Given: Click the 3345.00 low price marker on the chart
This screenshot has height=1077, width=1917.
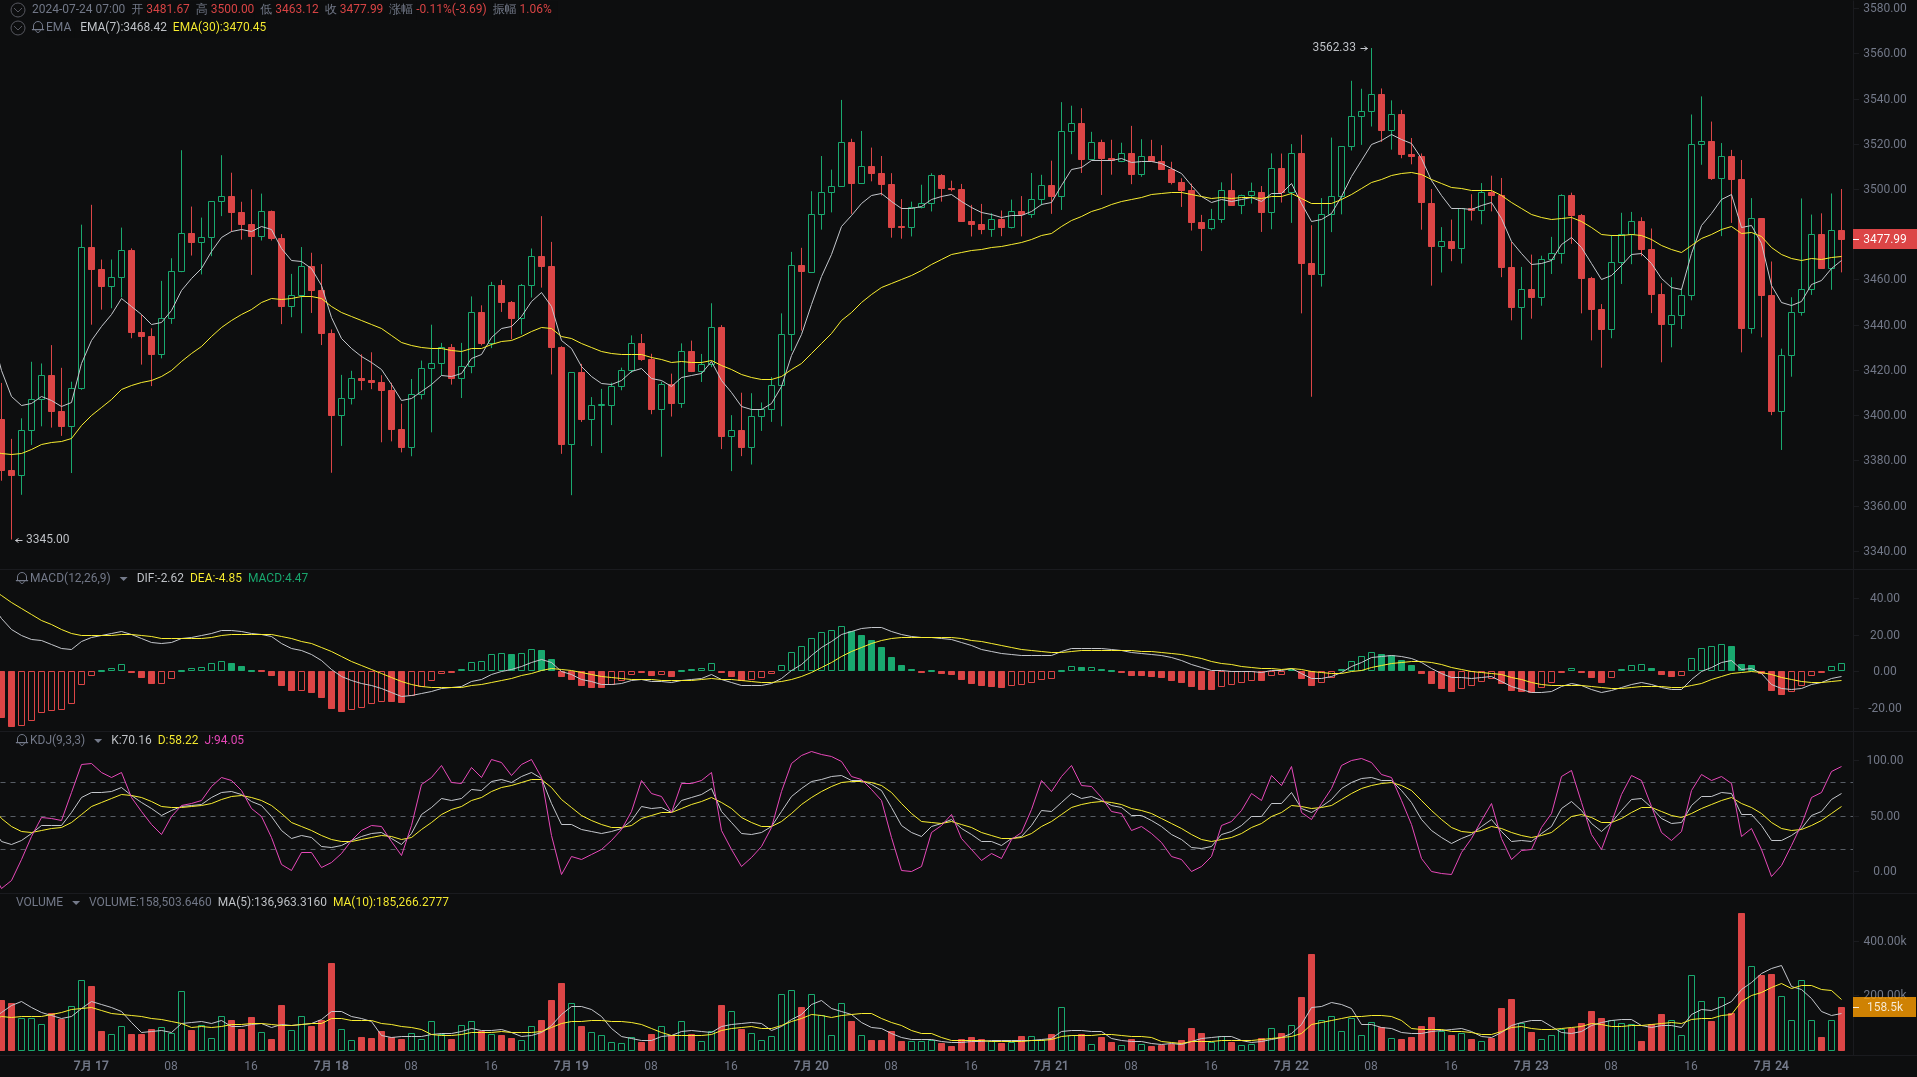Looking at the screenshot, I should point(46,539).
